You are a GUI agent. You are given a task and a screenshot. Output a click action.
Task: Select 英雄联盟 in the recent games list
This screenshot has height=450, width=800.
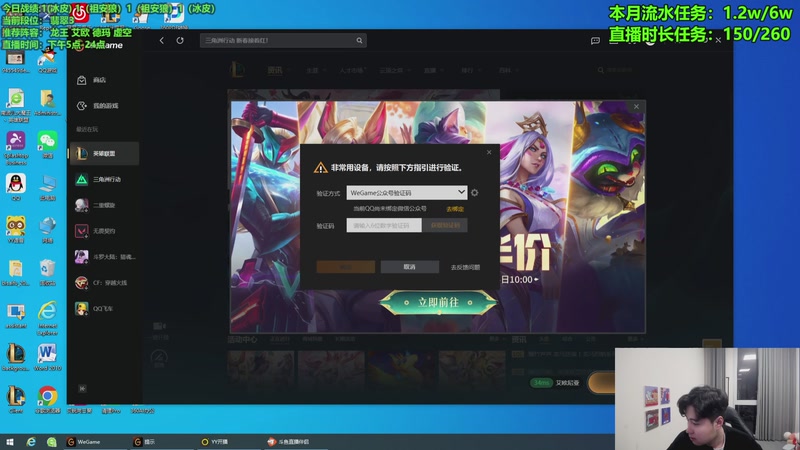click(x=104, y=154)
